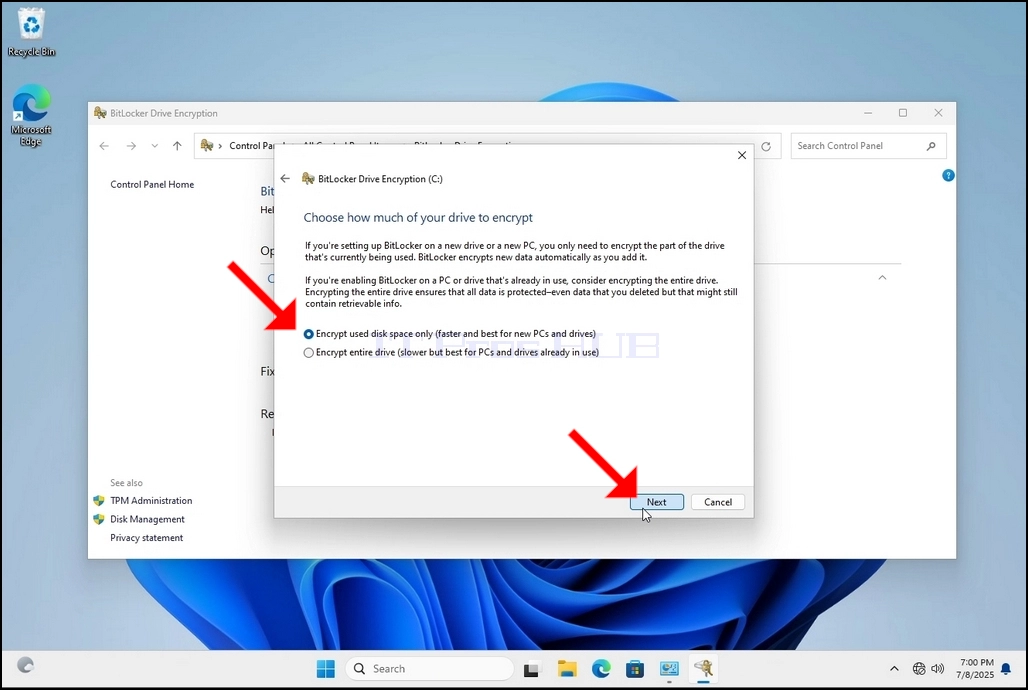Launch Microsoft Edge from the taskbar
The width and height of the screenshot is (1028, 690).
601,669
